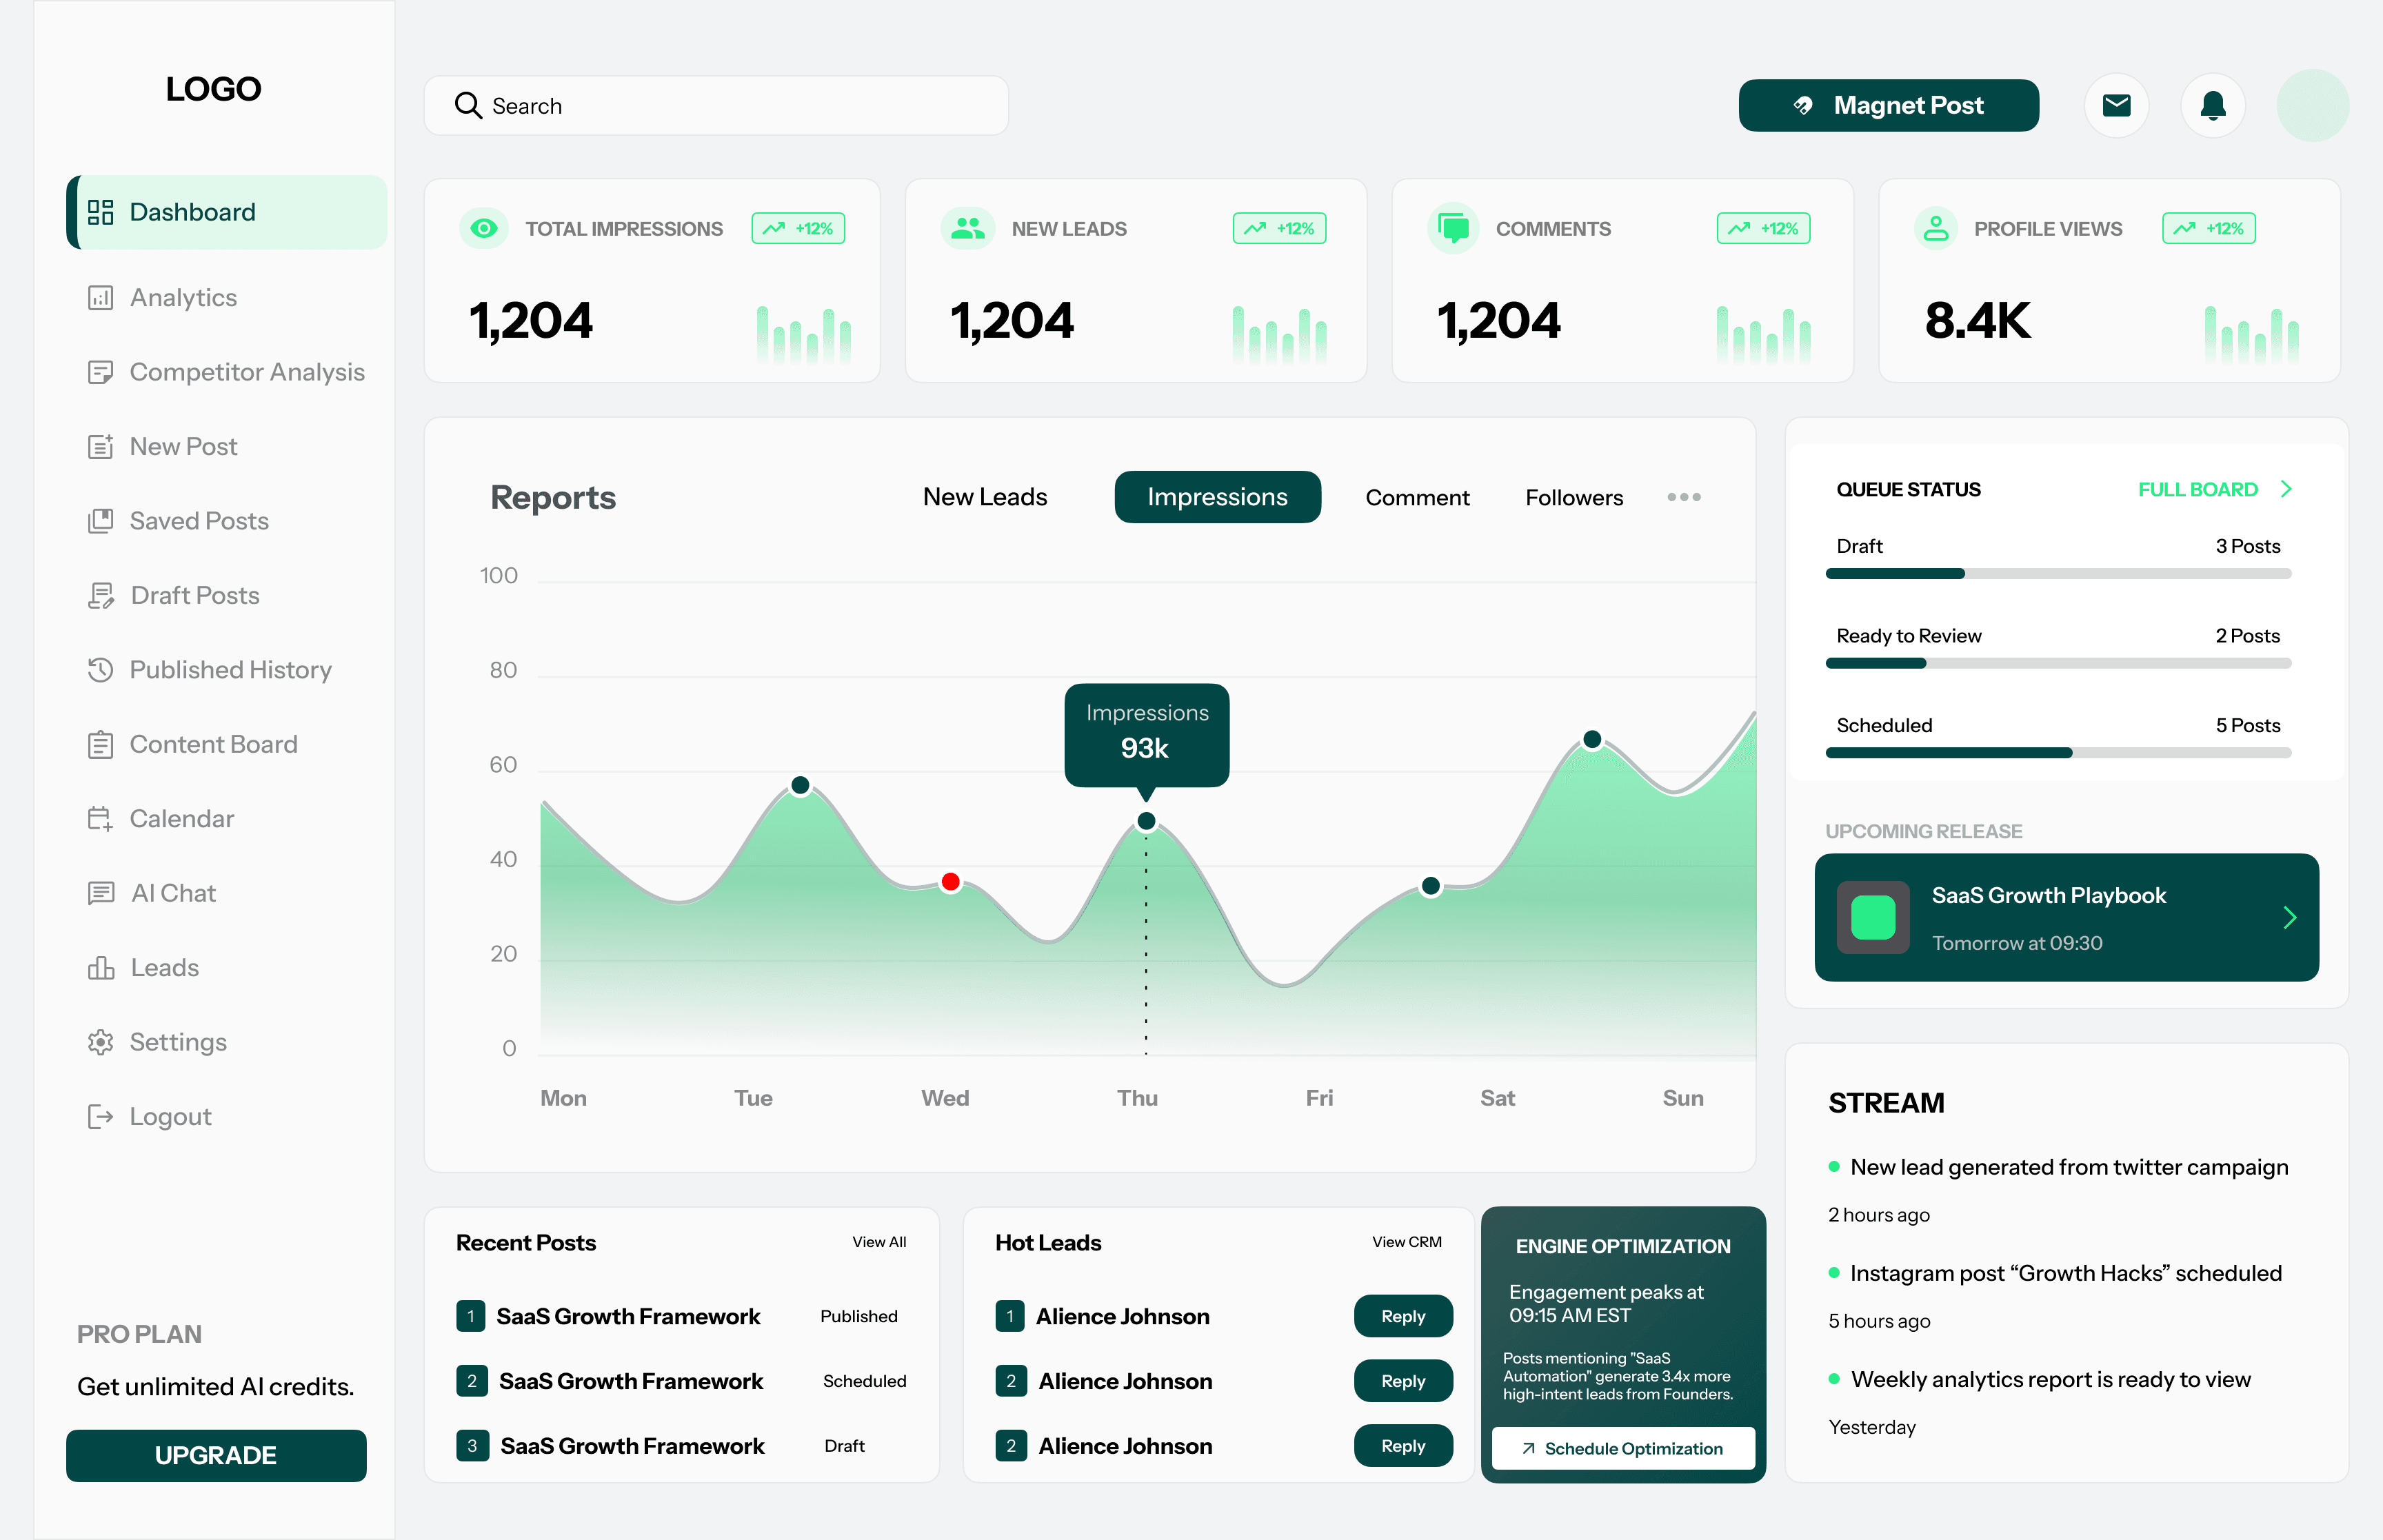Image resolution: width=2383 pixels, height=1540 pixels.
Task: Click the Scheduled progress bar
Action: [x=2058, y=753]
